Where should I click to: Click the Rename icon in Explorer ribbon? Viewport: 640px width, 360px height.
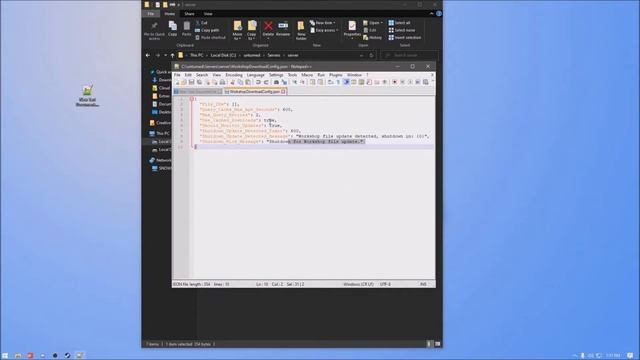click(283, 26)
